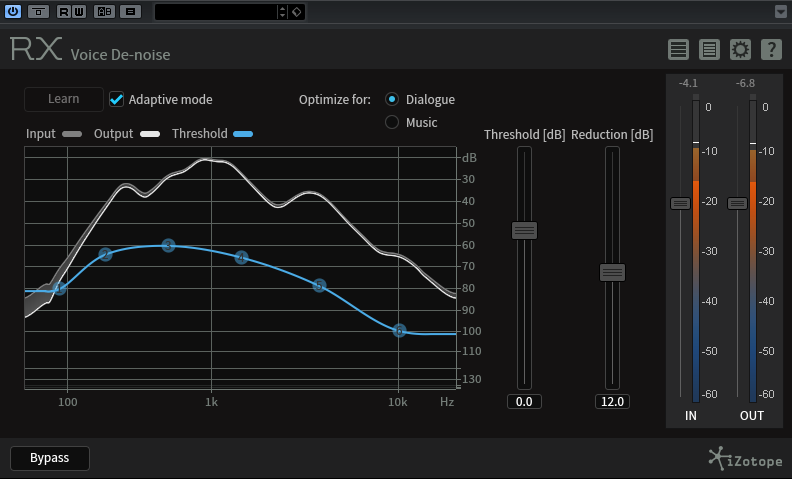Click the 'Optimize for:' label
The image size is (792, 479).
click(x=334, y=100)
